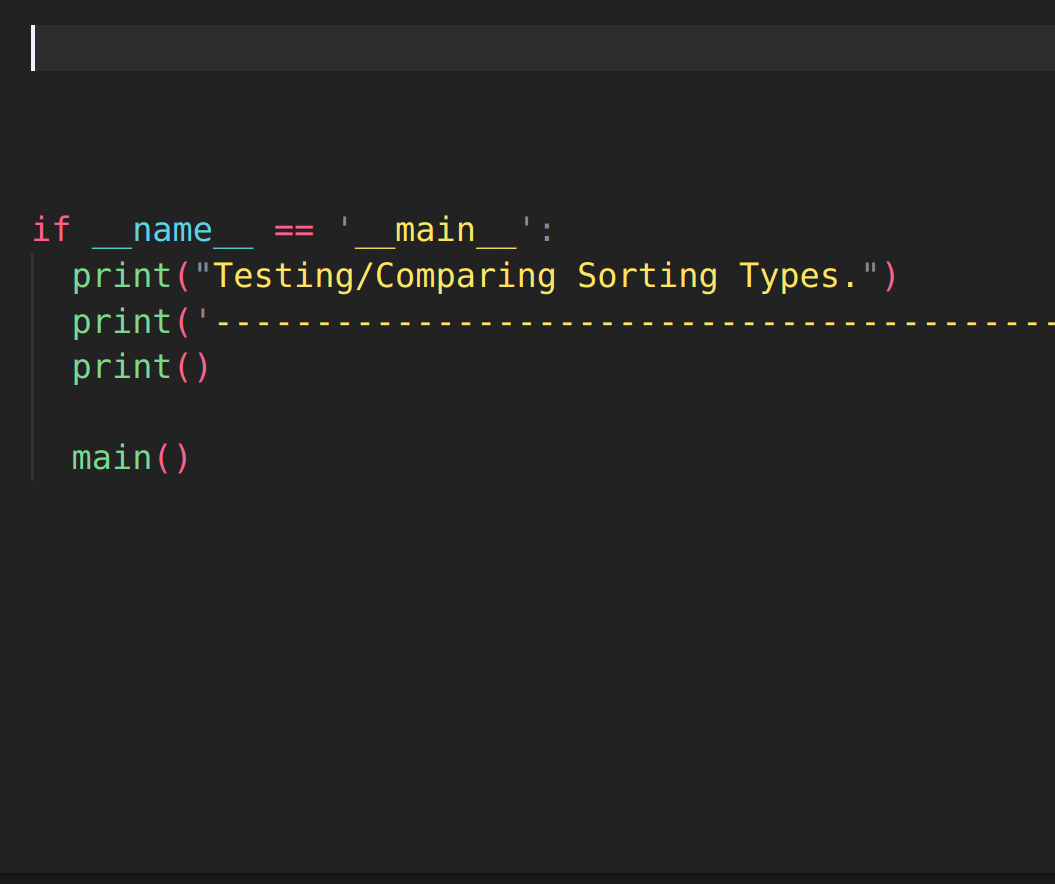The height and width of the screenshot is (884, 1055).
Task: Click the == comparison operator
Action: click(293, 230)
